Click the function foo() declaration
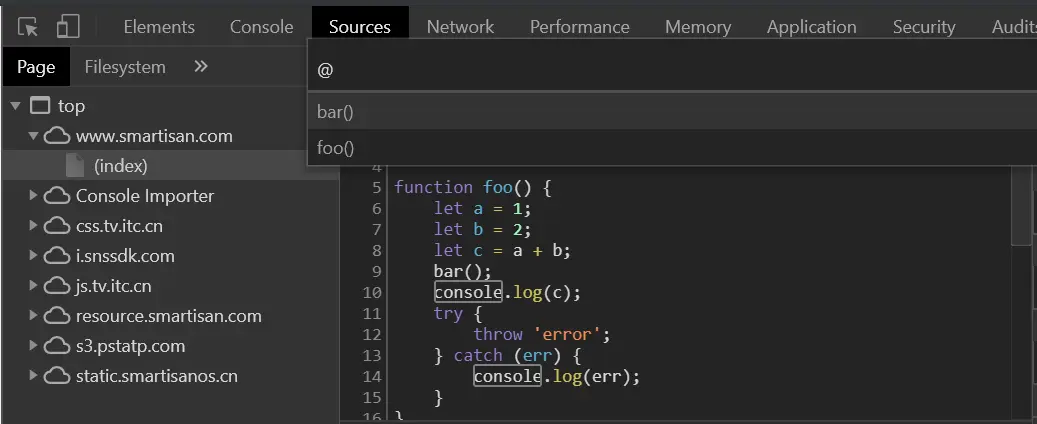 point(473,188)
